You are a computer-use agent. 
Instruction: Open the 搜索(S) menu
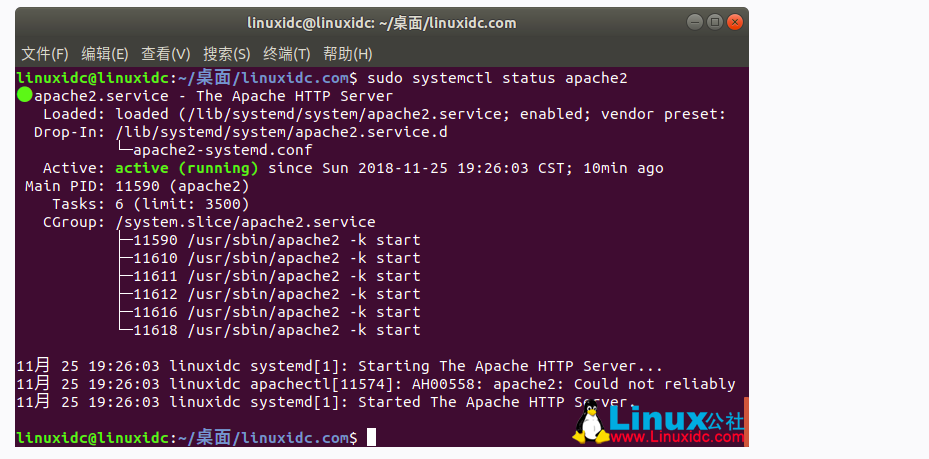point(226,54)
